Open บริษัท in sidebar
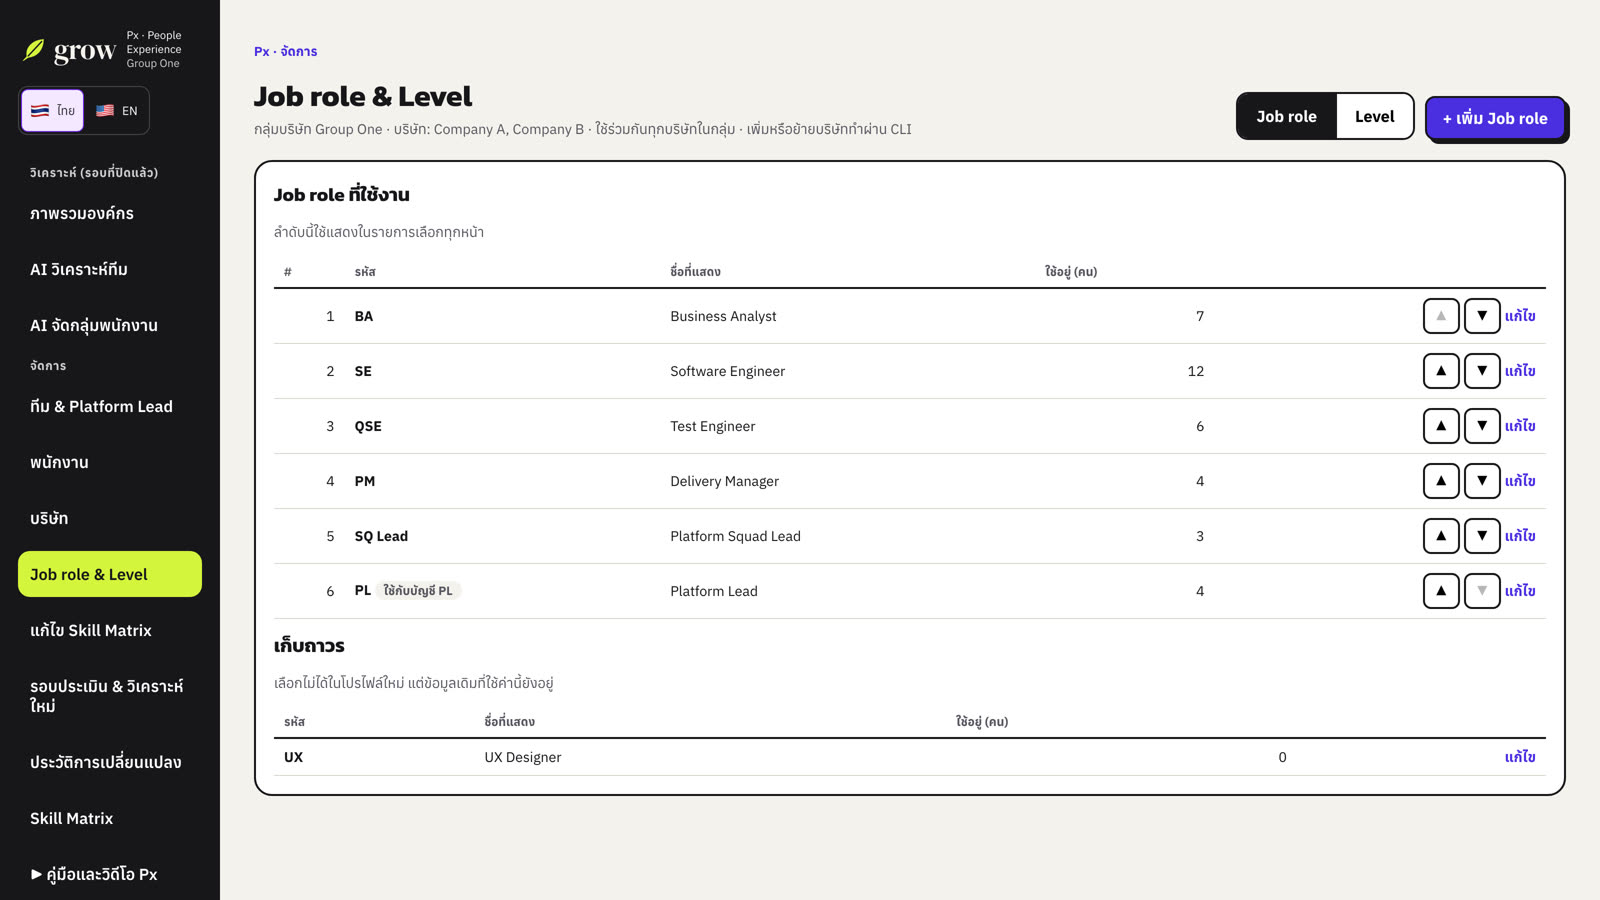 tap(110, 518)
